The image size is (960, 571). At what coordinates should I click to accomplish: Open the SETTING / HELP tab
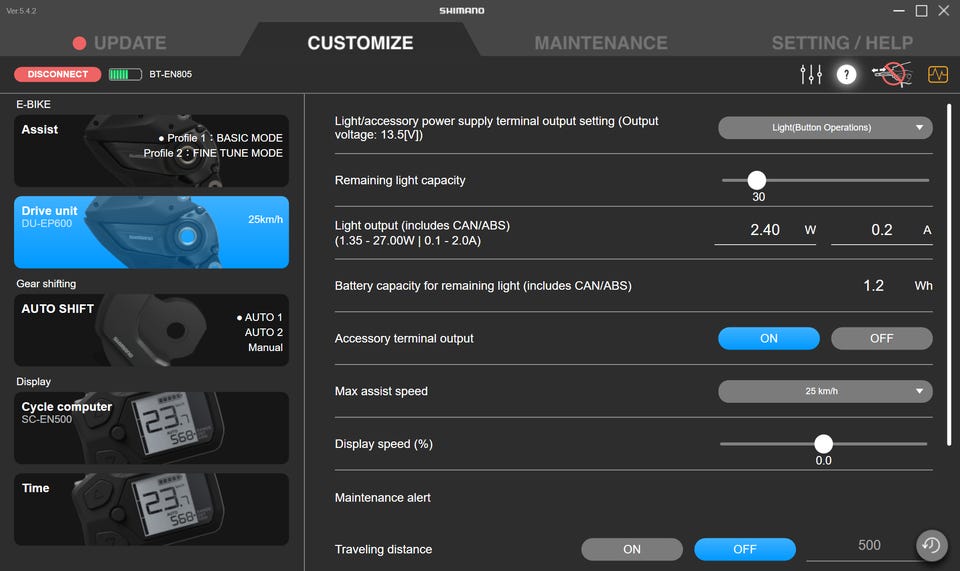(842, 43)
